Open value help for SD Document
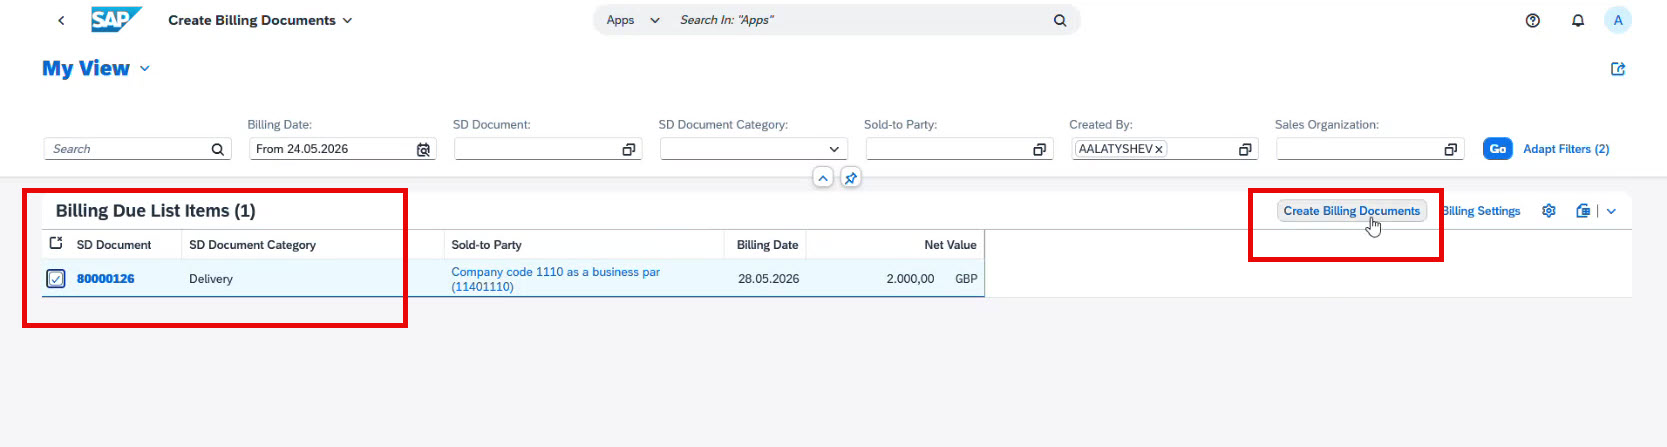This screenshot has width=1667, height=447. tap(629, 149)
